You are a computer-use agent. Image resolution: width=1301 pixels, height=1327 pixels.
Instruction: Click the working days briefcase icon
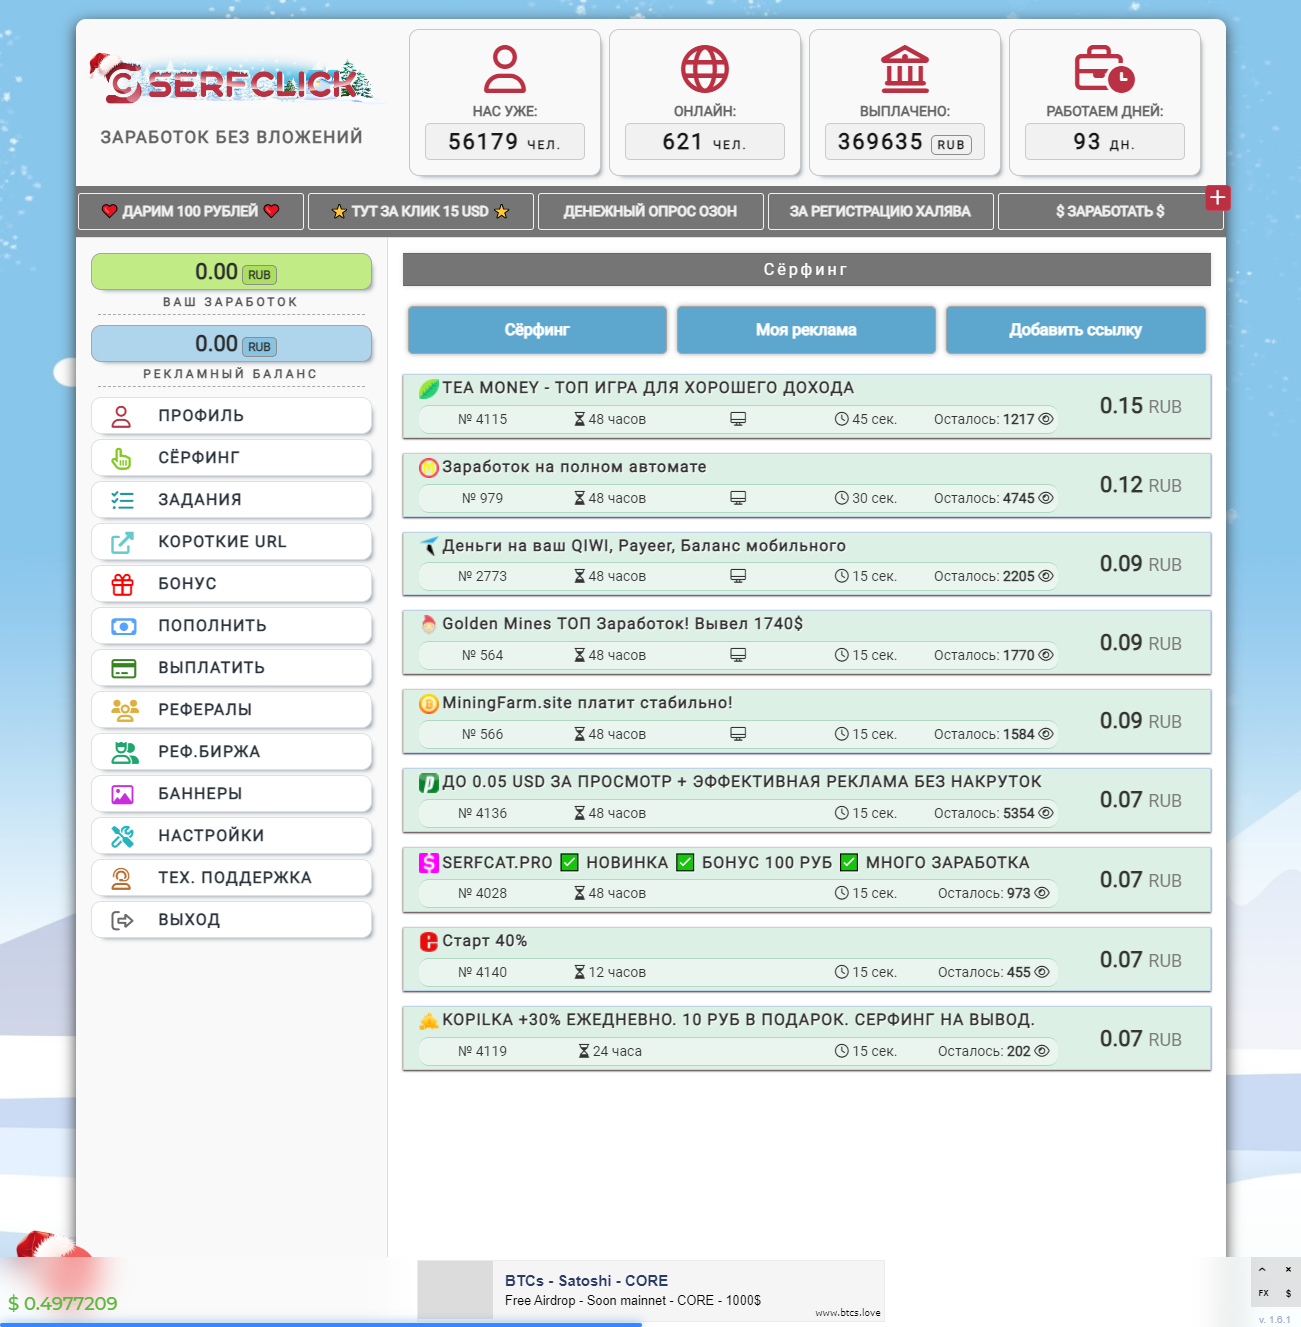[1104, 69]
